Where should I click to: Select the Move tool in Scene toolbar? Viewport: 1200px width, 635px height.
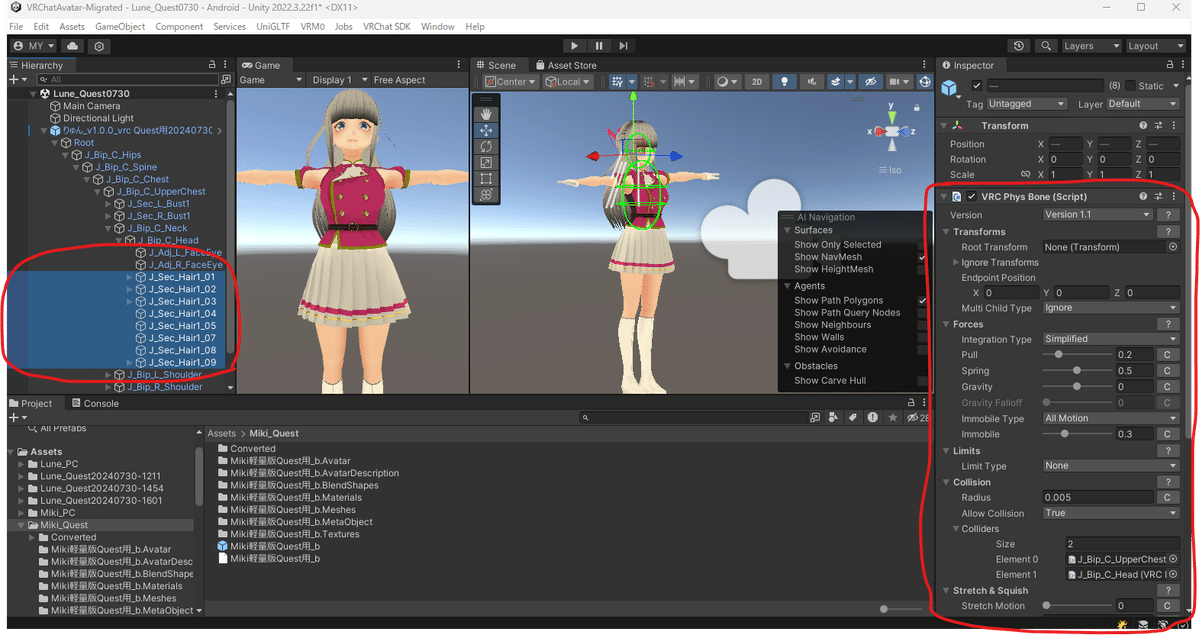(486, 130)
